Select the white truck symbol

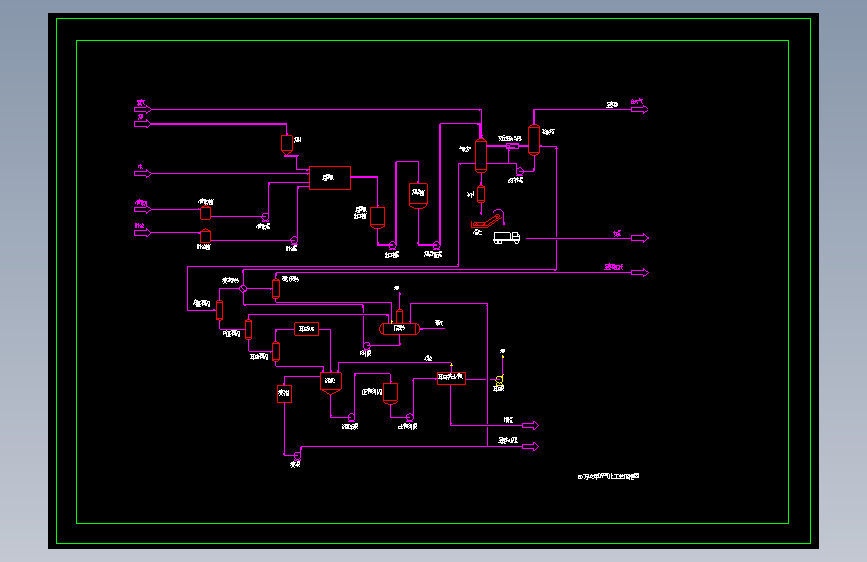coord(506,238)
